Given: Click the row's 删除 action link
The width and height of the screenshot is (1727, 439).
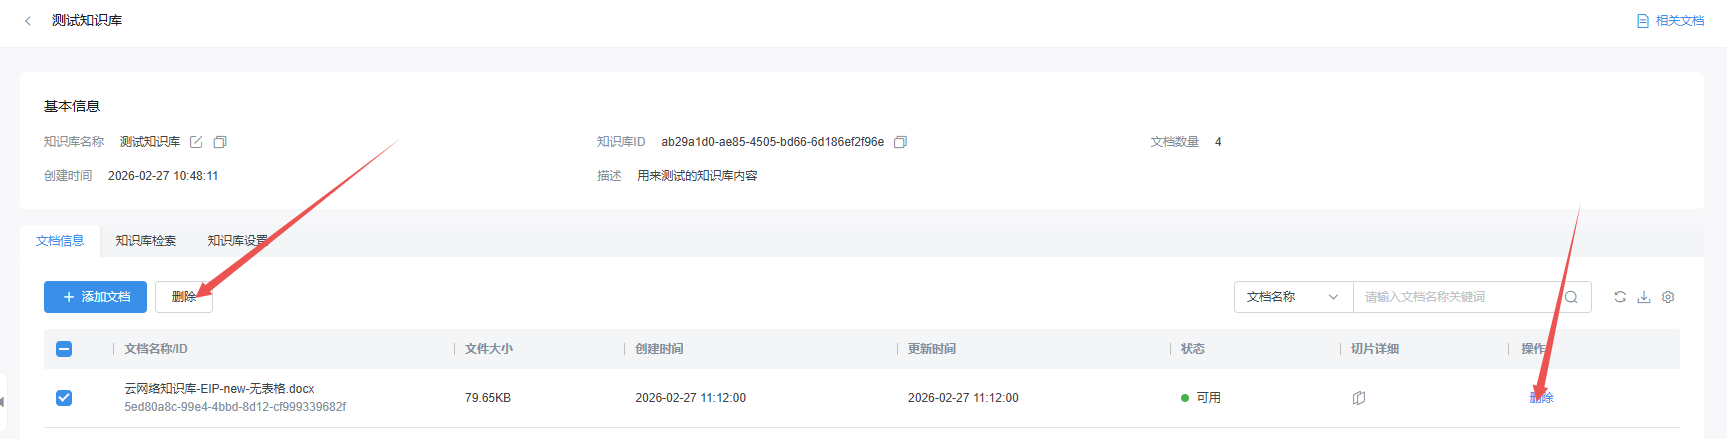Looking at the screenshot, I should (1542, 398).
